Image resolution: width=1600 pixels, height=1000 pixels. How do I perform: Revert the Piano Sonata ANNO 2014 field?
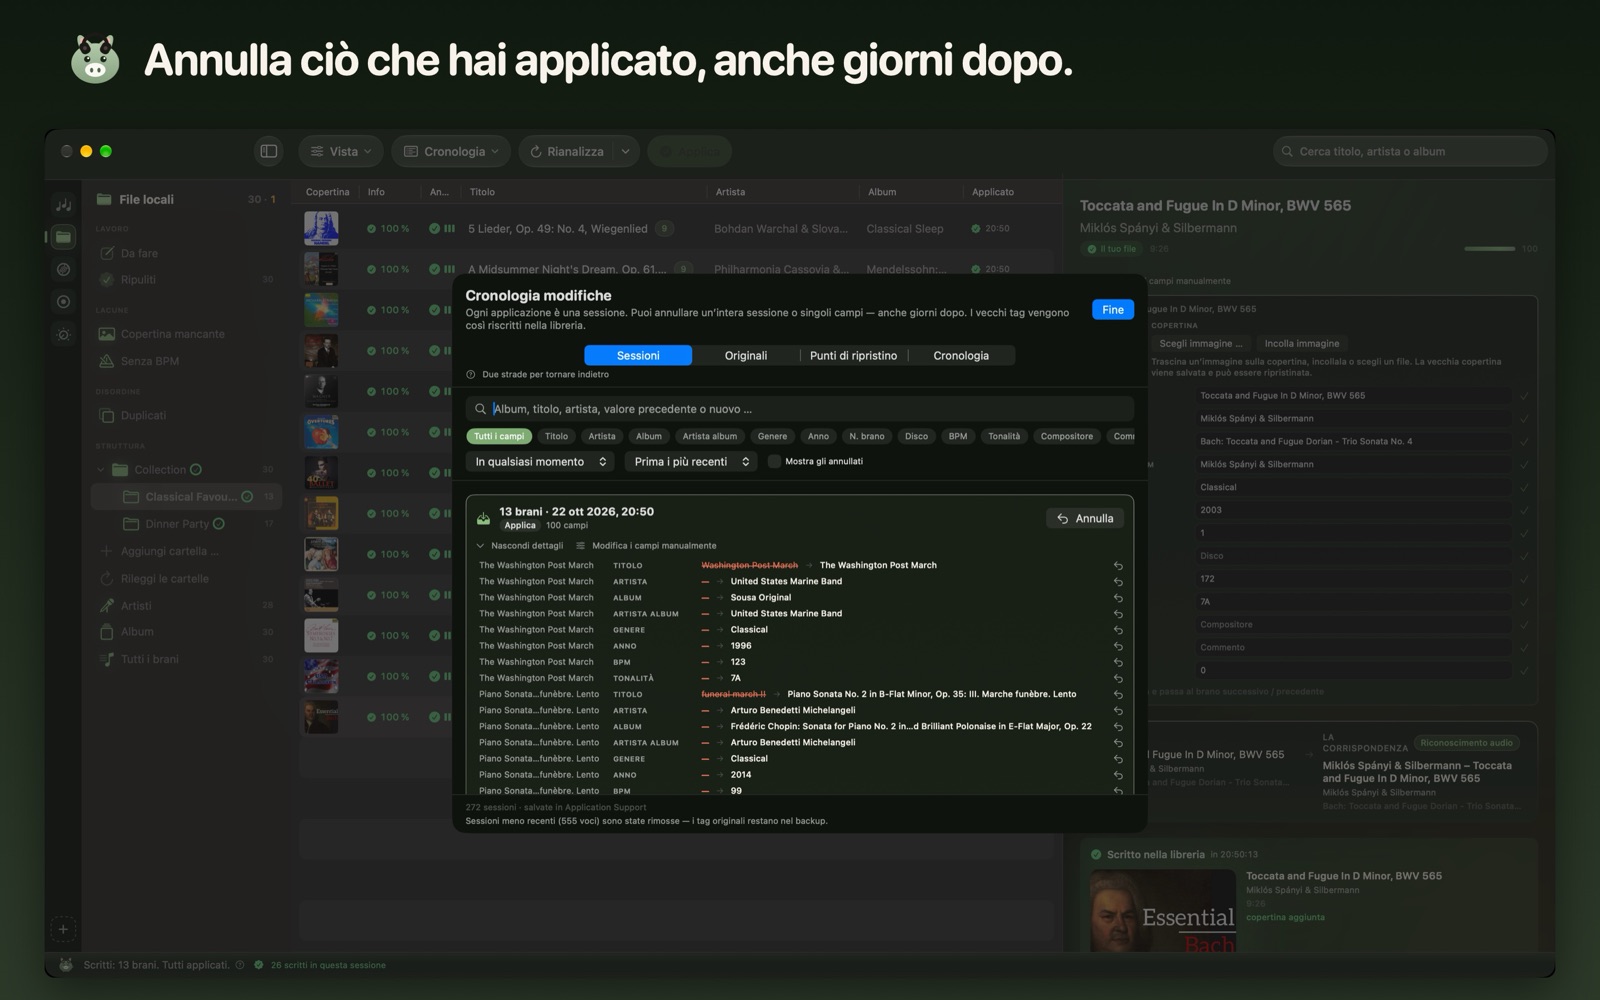pyautogui.click(x=1118, y=775)
